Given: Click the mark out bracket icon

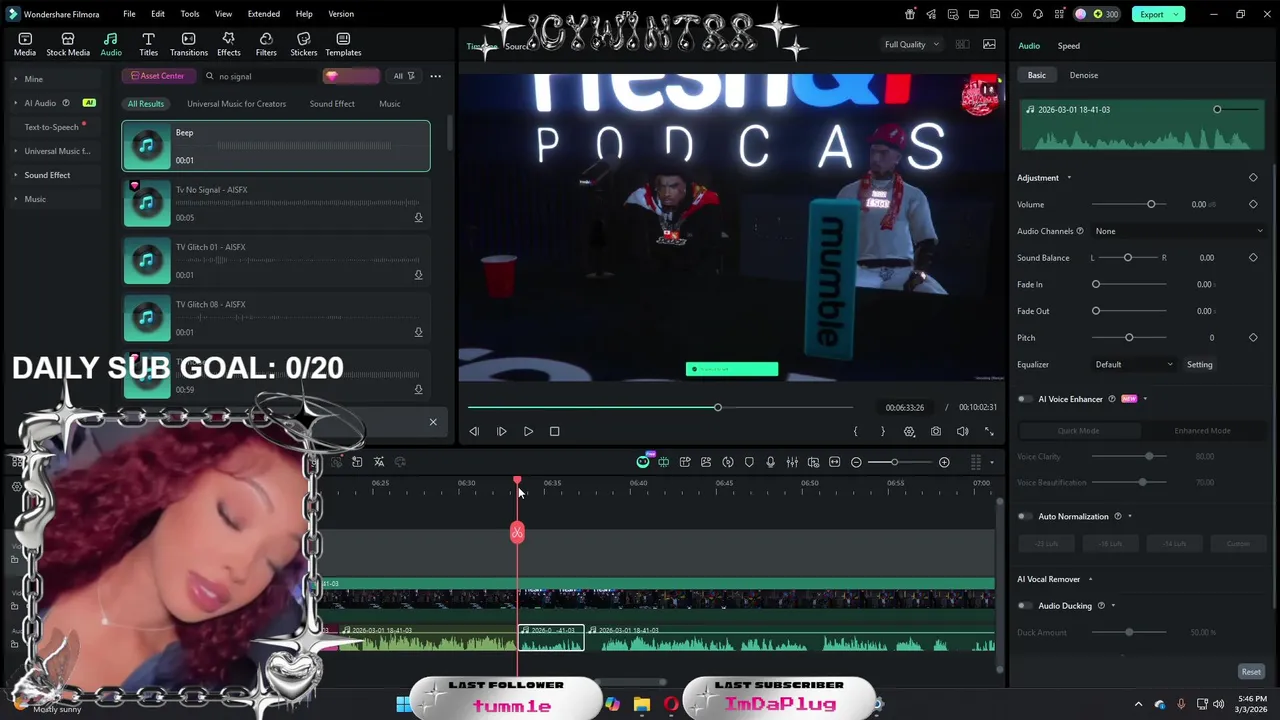Looking at the screenshot, I should click(882, 431).
